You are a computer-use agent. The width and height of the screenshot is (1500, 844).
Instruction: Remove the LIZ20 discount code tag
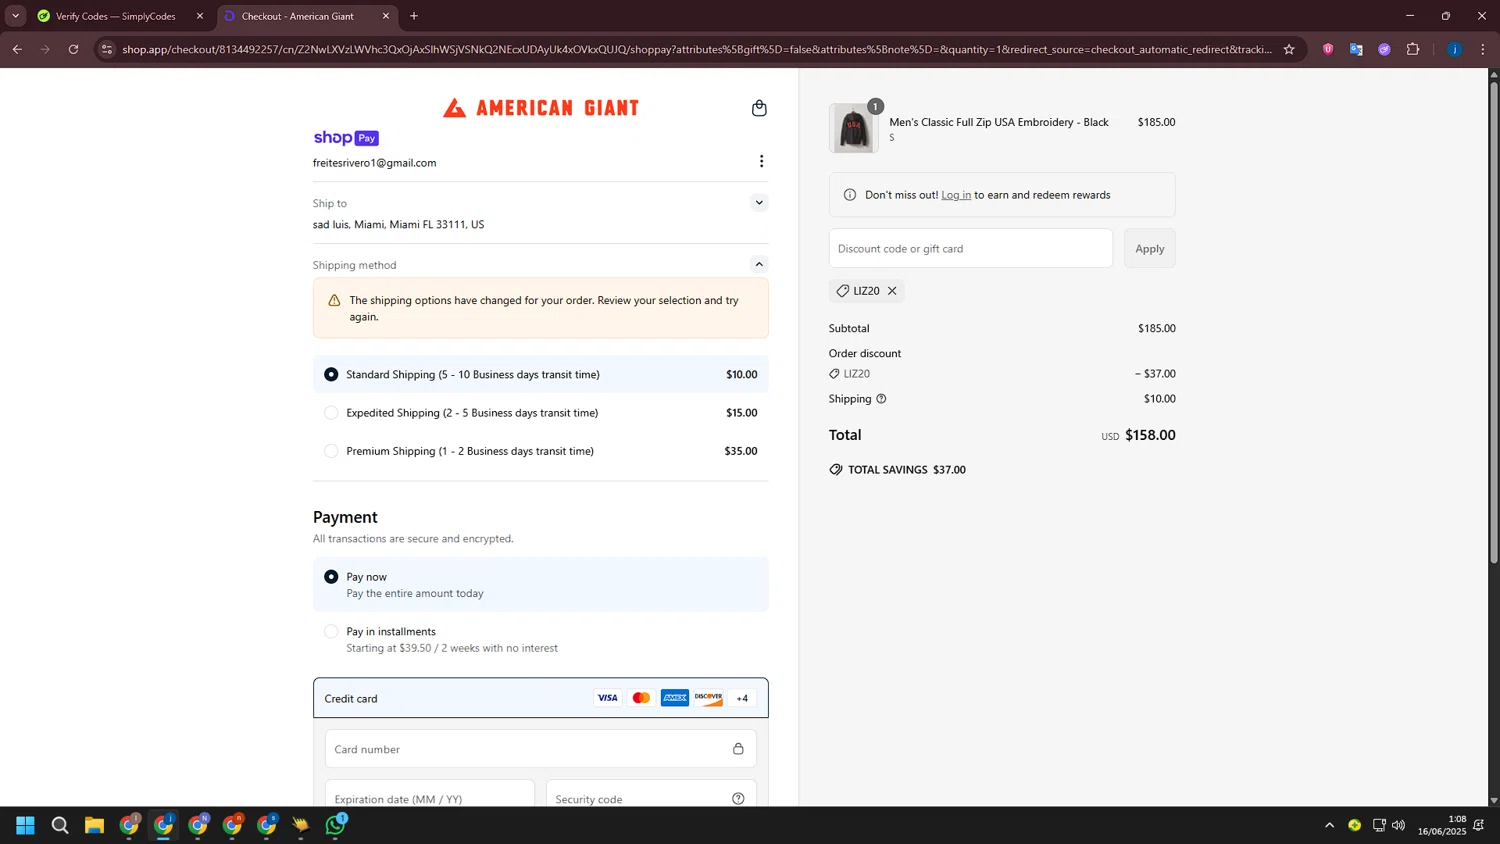[892, 291]
